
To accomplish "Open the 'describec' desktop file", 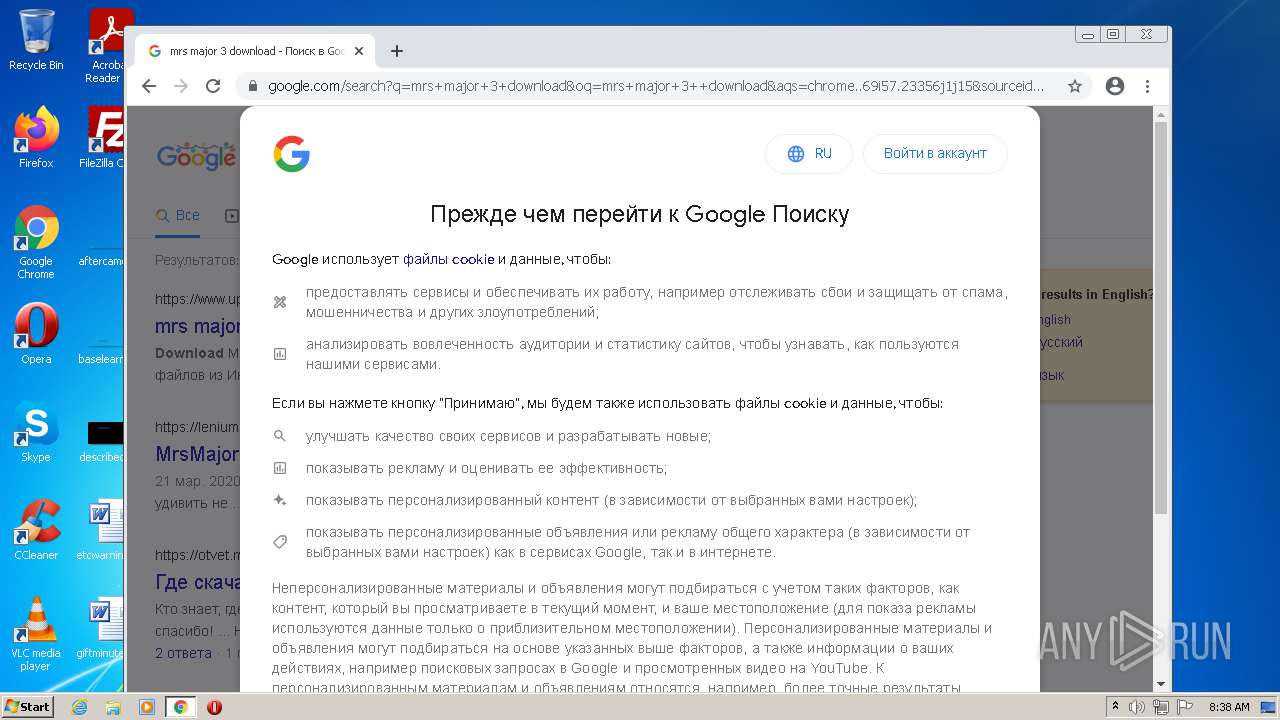I will point(103,440).
